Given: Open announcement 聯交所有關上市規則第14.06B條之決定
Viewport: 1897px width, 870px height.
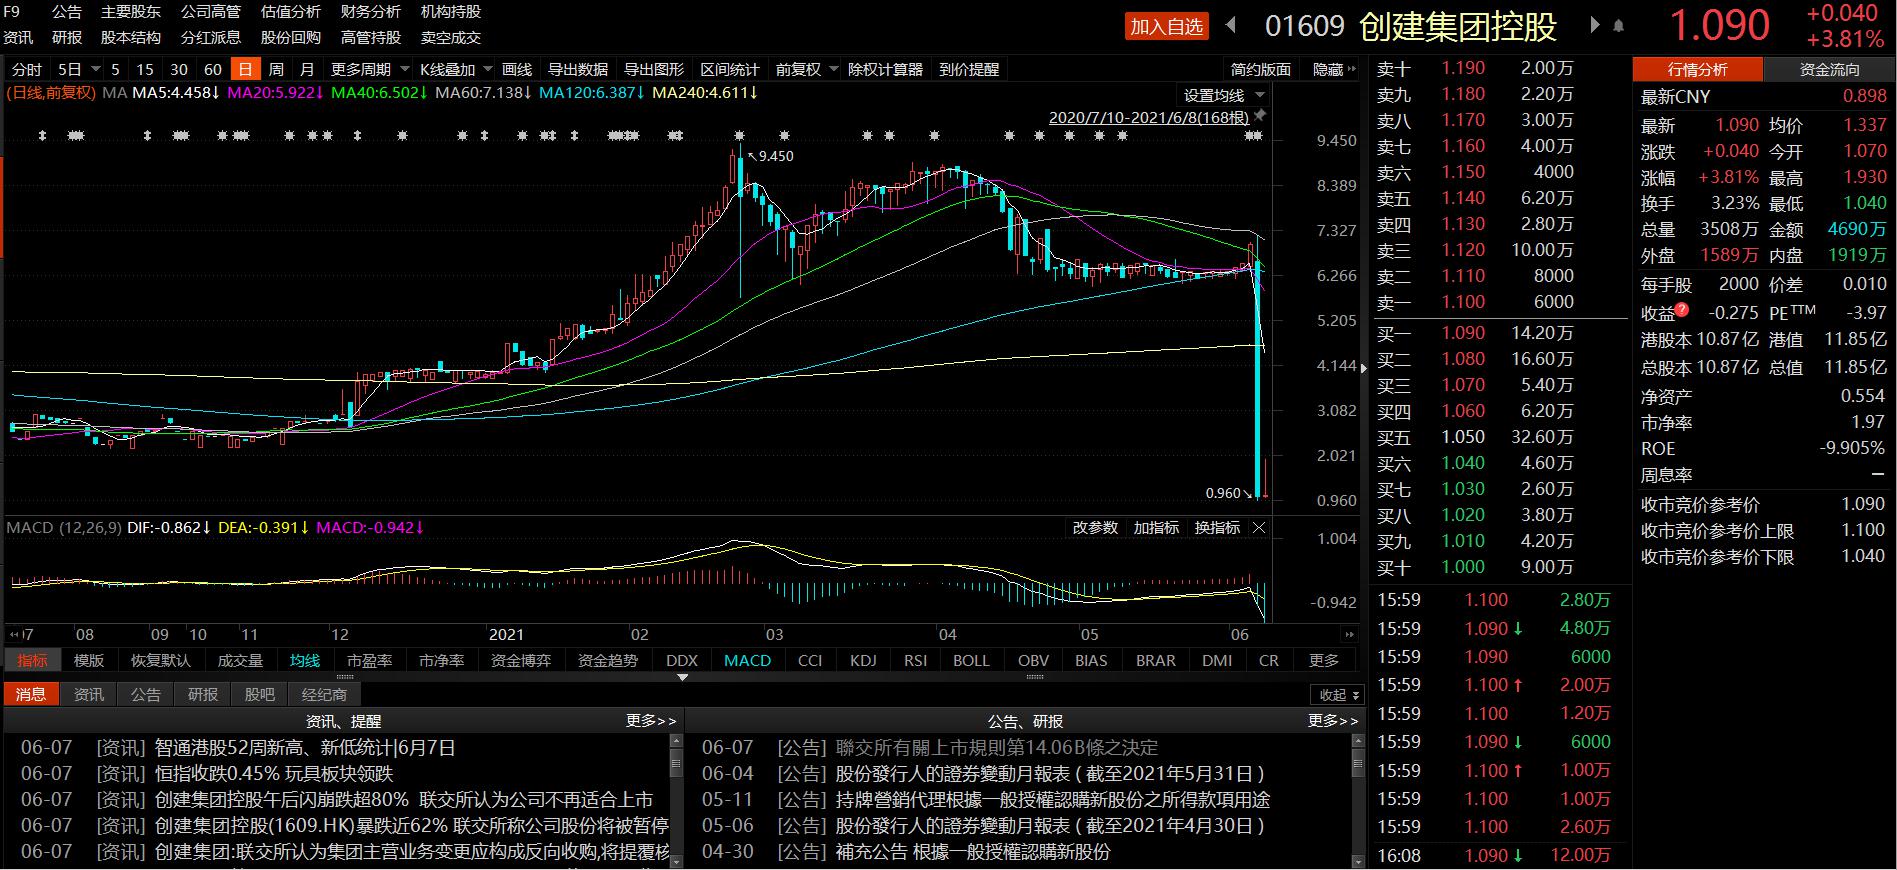Looking at the screenshot, I should pyautogui.click(x=997, y=747).
